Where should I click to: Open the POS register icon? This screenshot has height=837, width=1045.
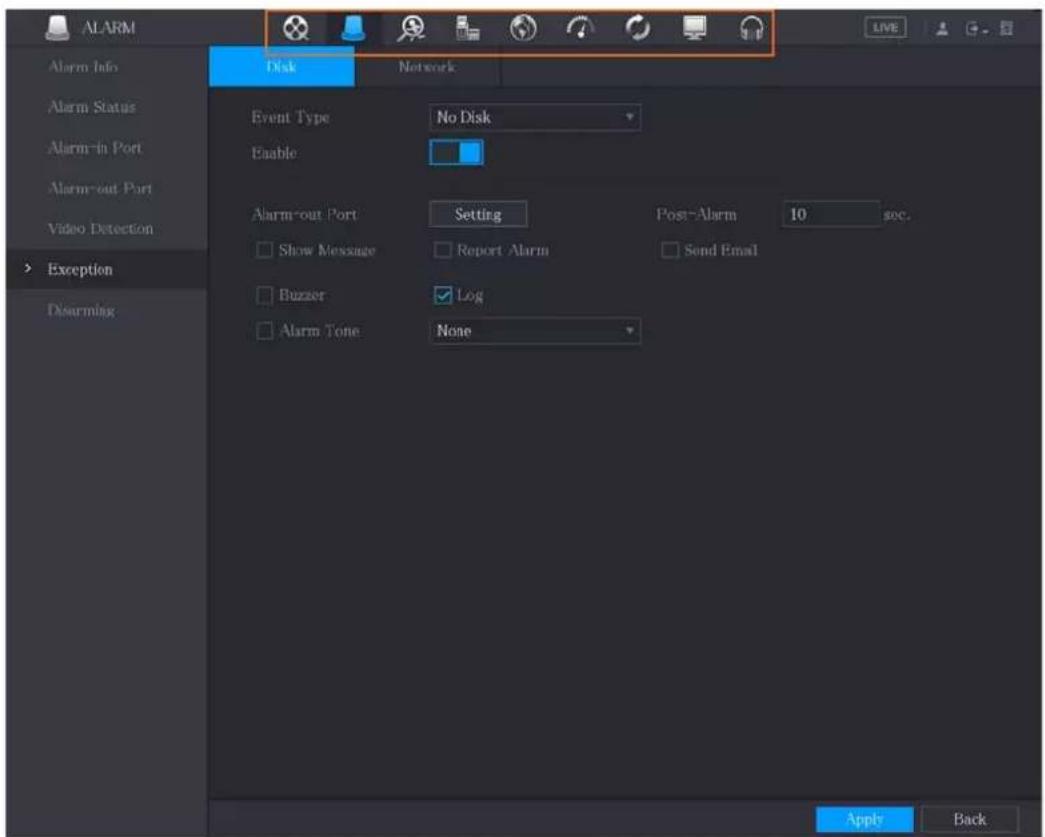(467, 28)
